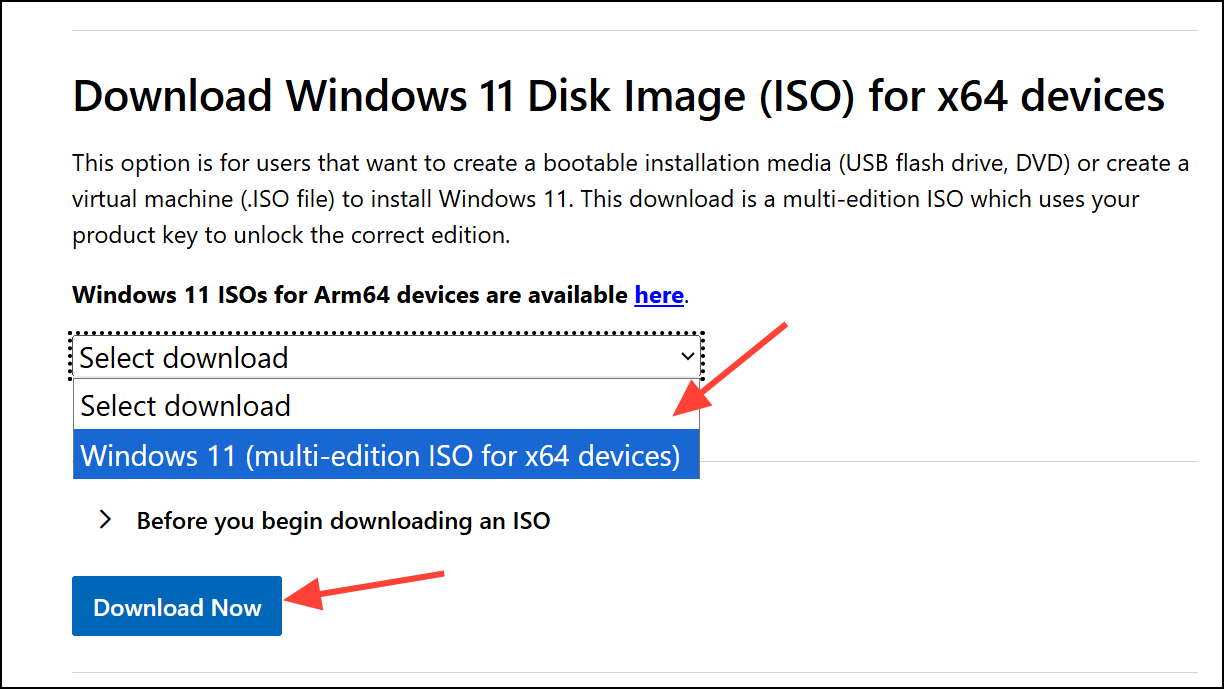
Task: Follow the "here" link for Arm64 ISOs
Action: 659,295
